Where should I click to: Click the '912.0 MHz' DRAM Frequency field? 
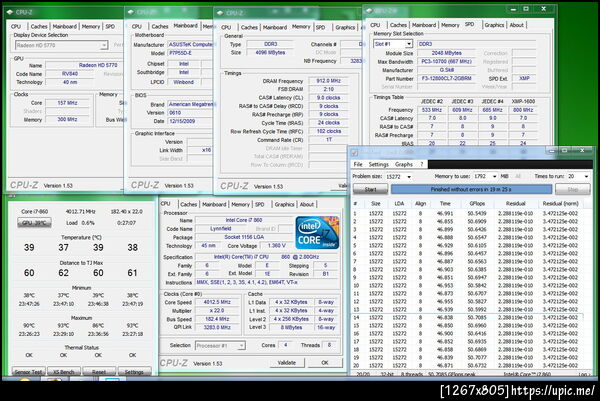click(329, 81)
